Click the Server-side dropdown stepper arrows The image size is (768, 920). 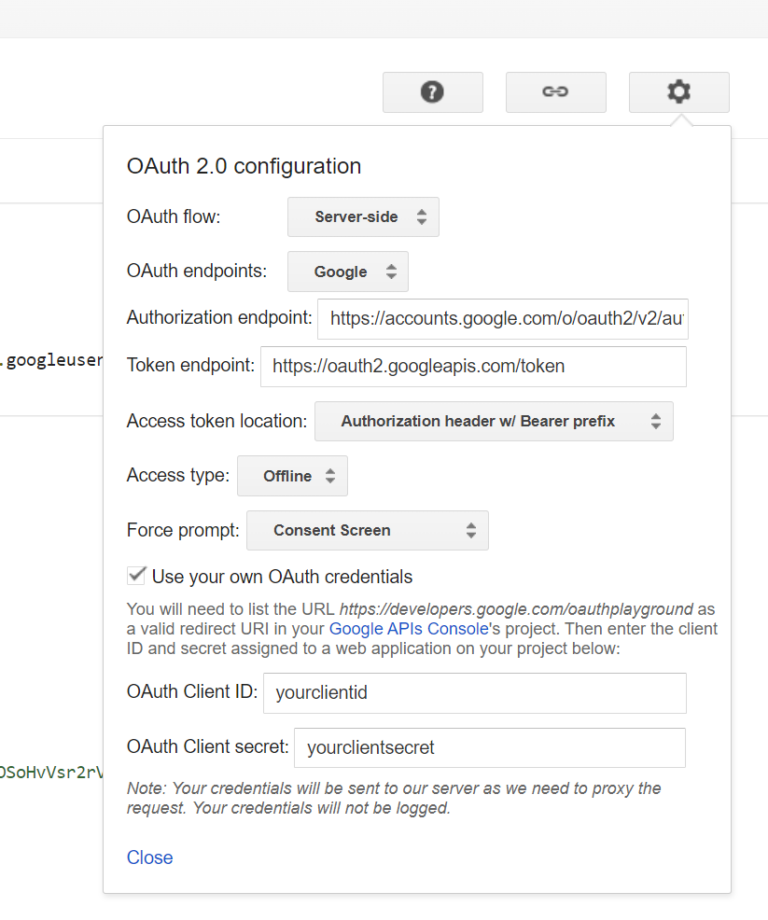coord(424,217)
